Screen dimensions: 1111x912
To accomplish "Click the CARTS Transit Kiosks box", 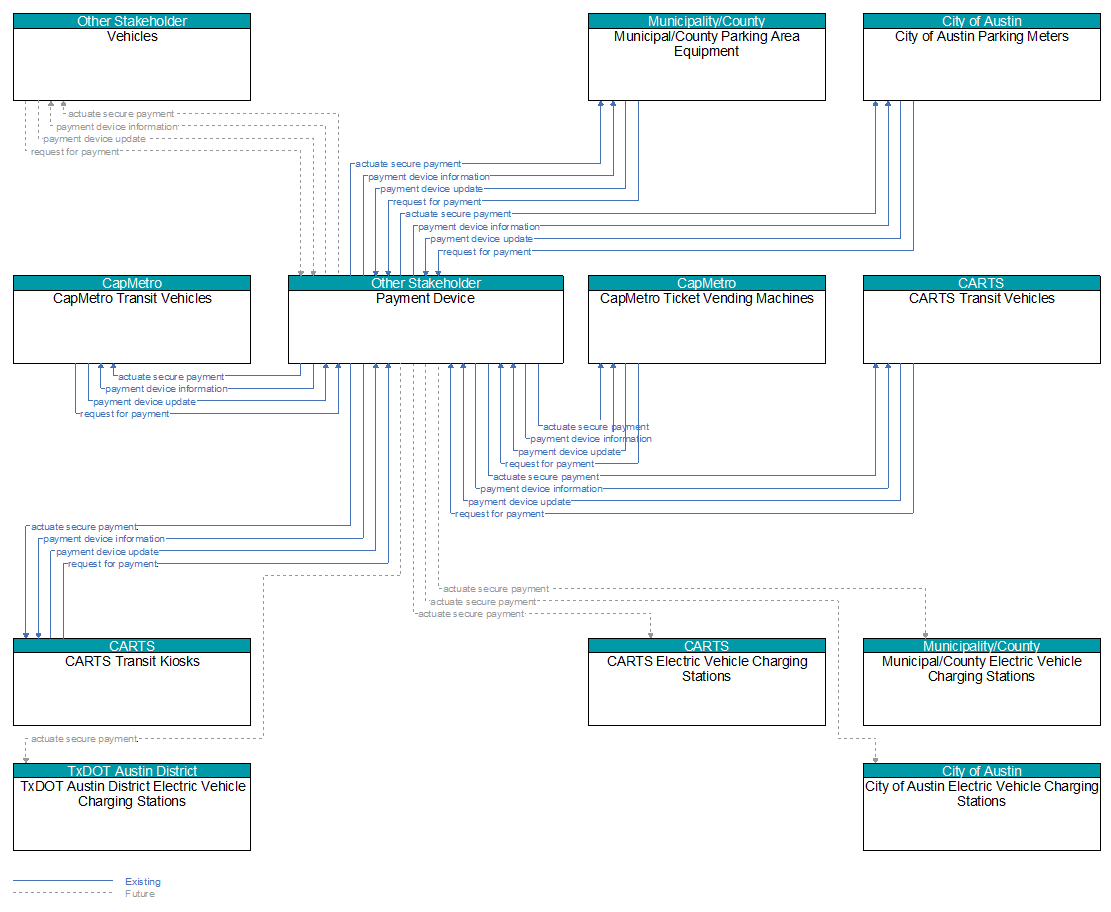I will coord(132,682).
